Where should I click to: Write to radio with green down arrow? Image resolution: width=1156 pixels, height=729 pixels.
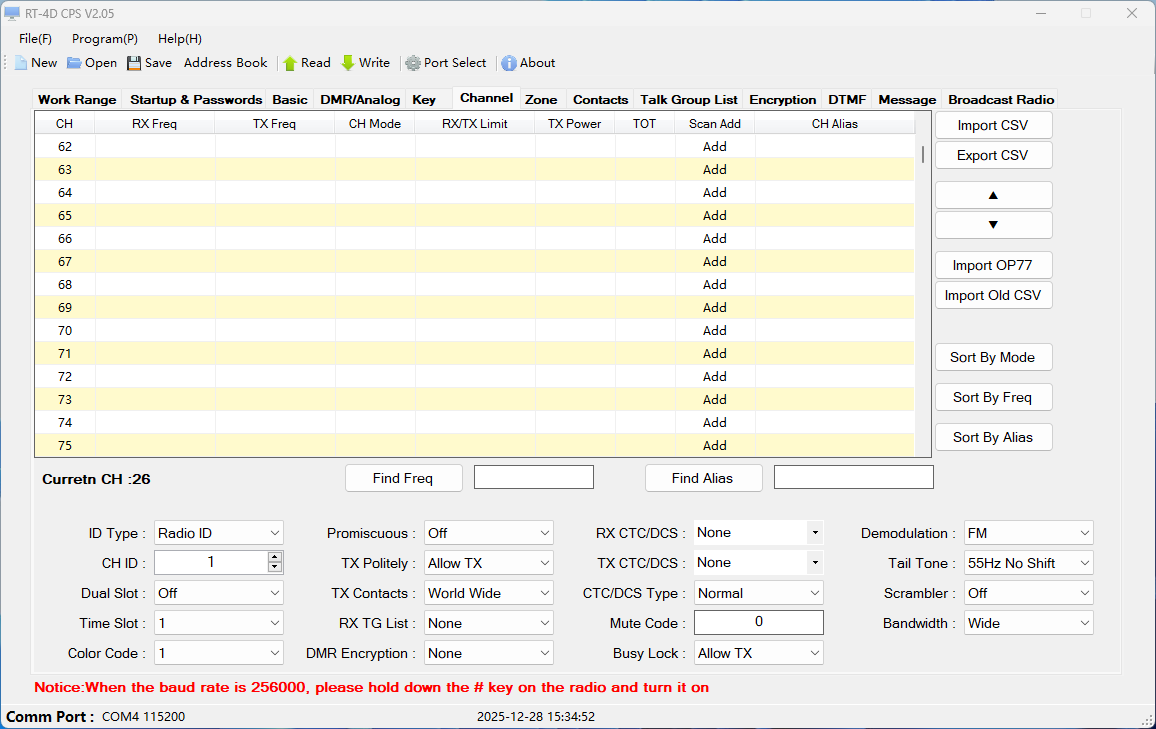click(x=348, y=63)
